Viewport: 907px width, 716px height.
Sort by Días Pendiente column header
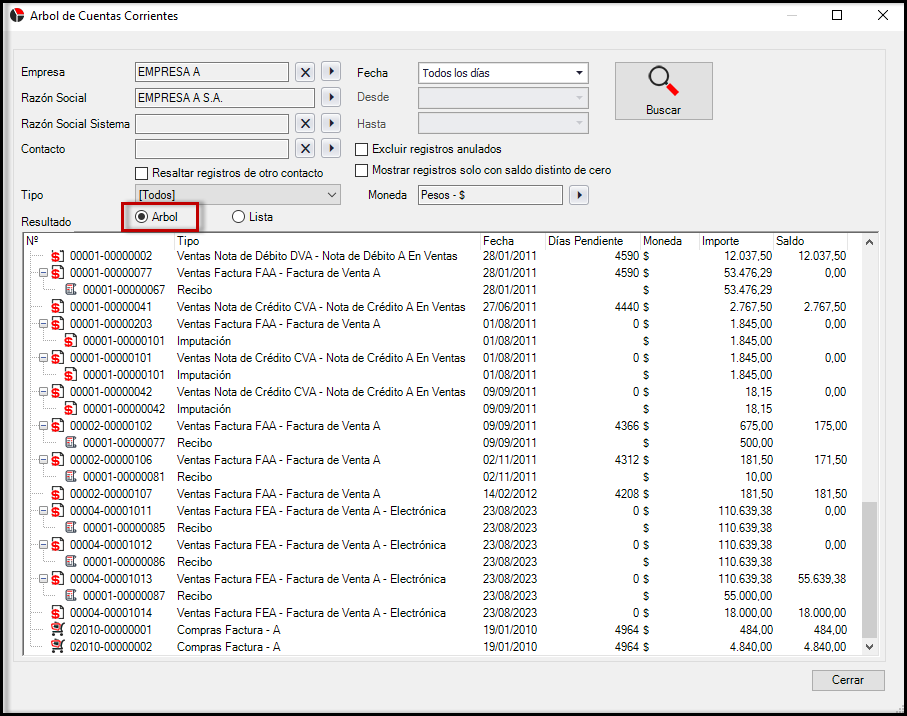coord(593,241)
